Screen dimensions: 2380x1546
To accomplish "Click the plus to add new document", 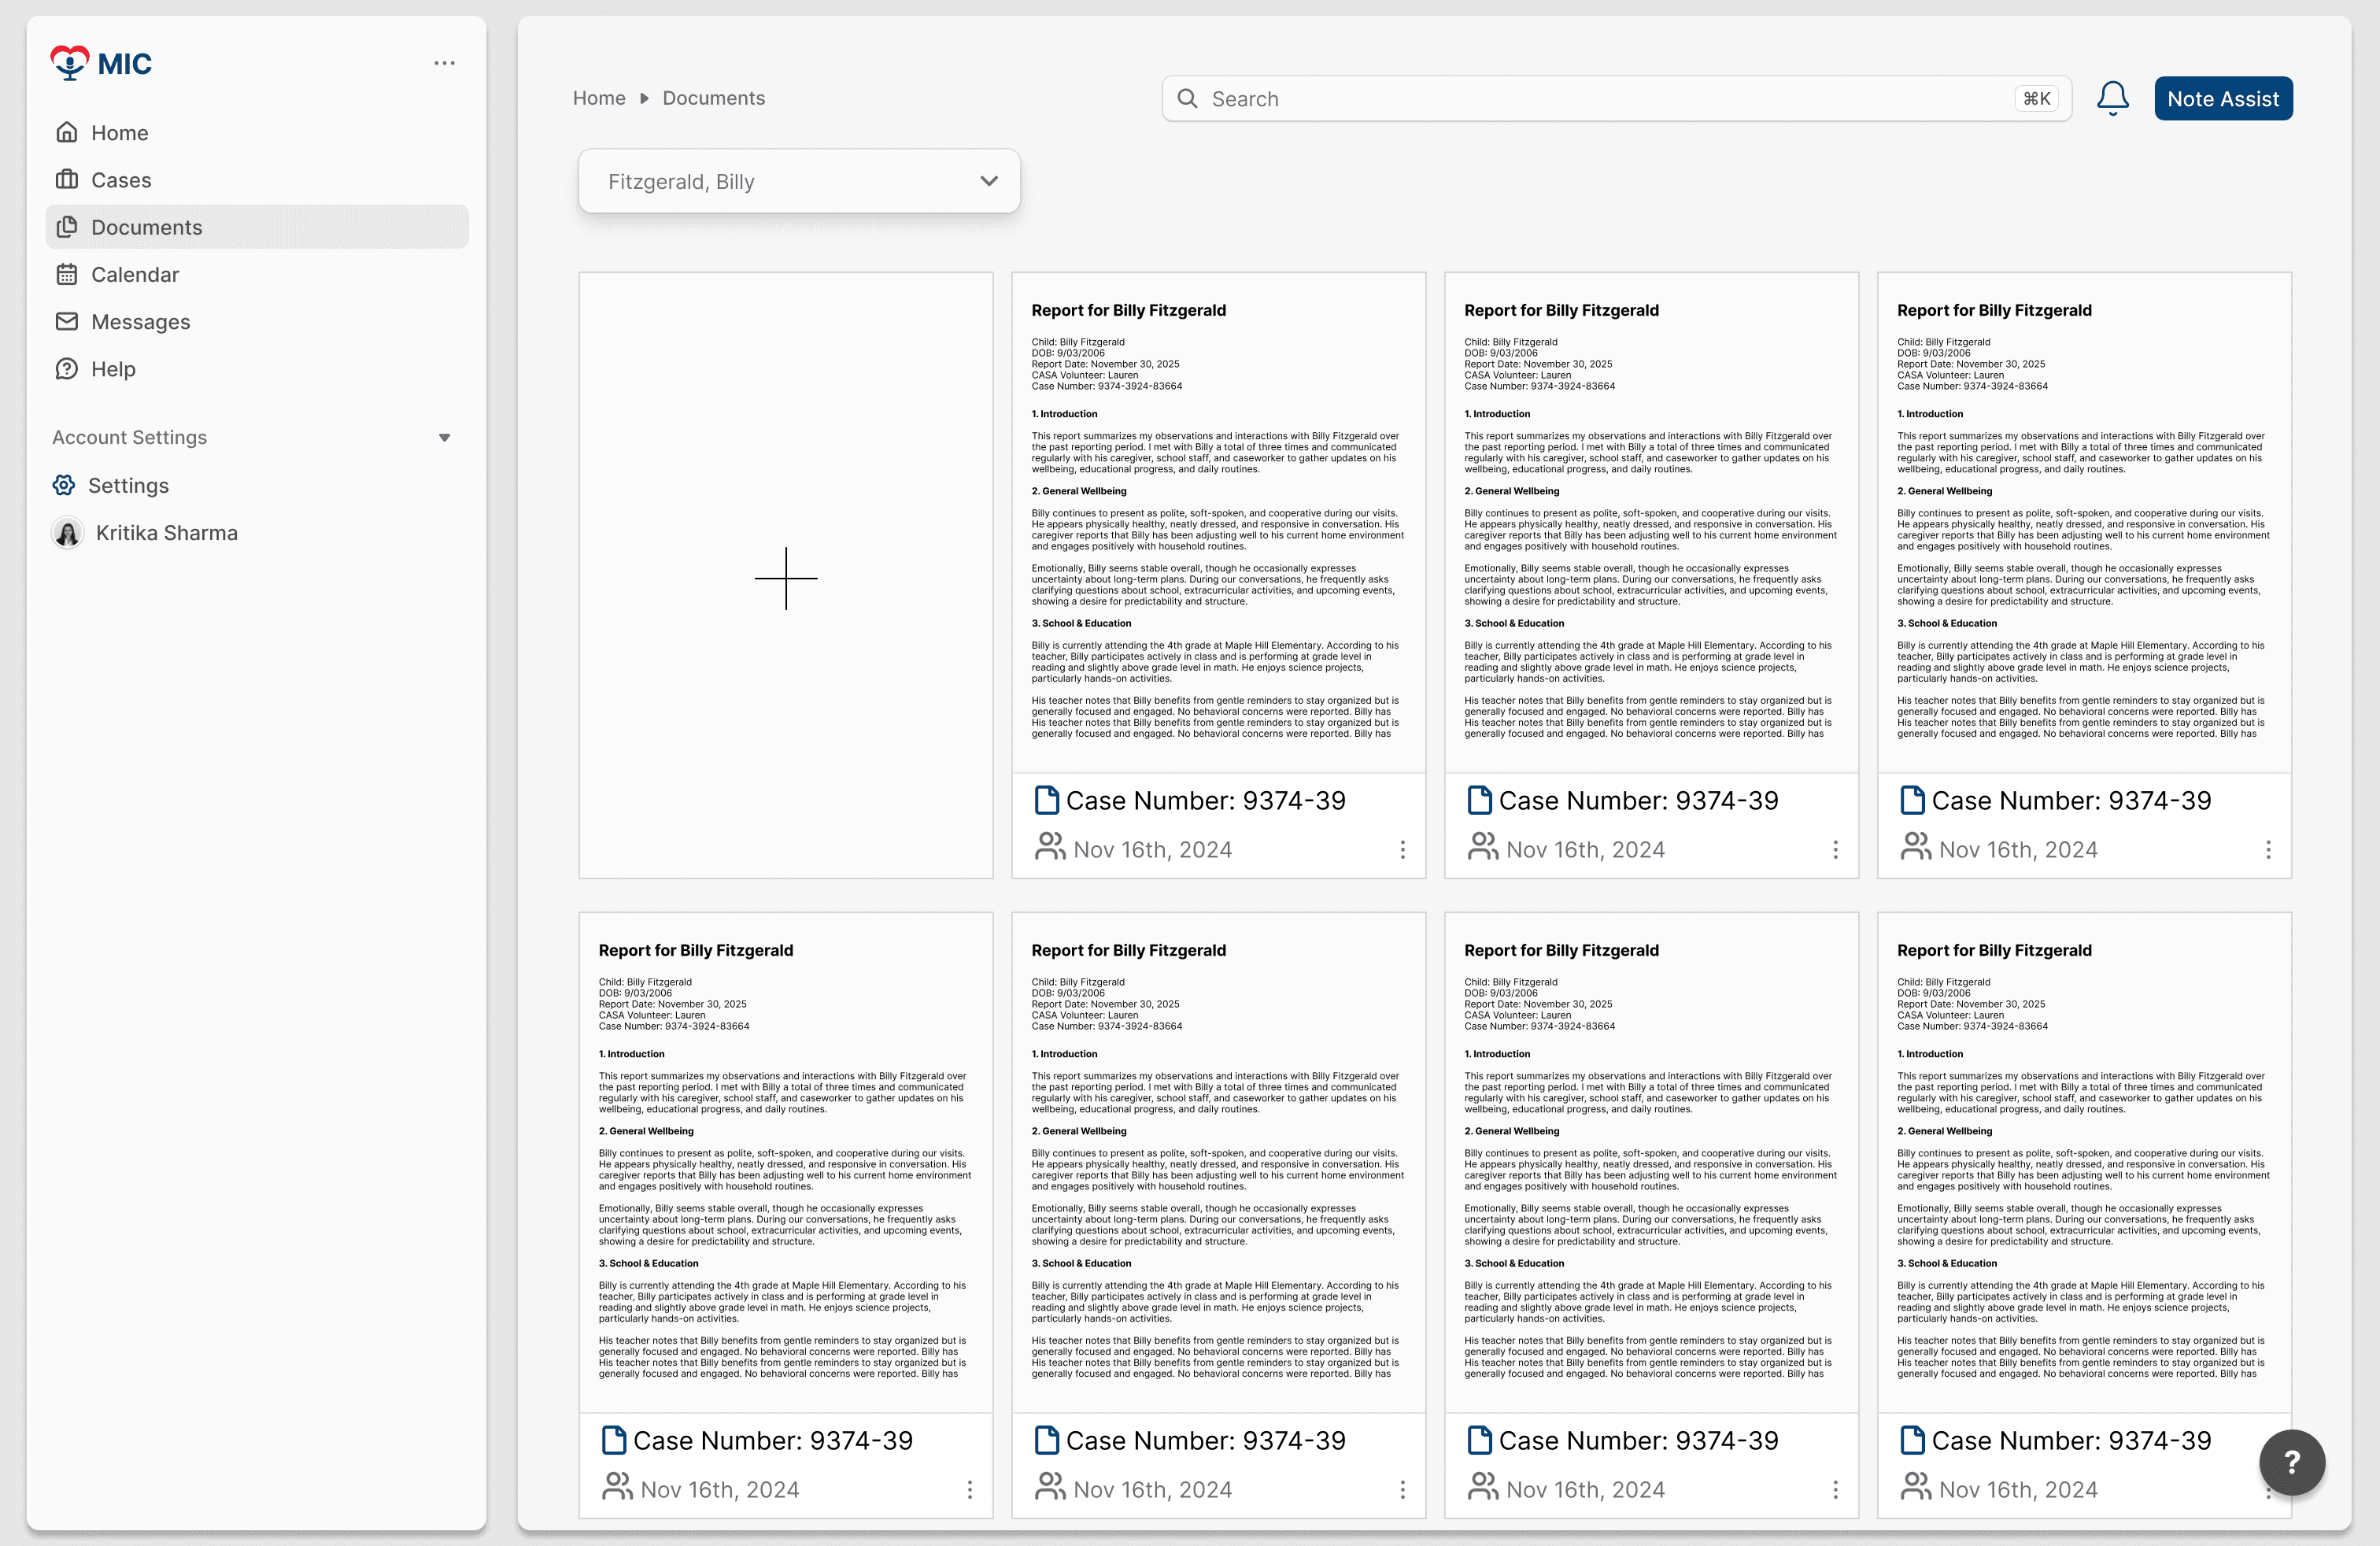I will (x=785, y=577).
